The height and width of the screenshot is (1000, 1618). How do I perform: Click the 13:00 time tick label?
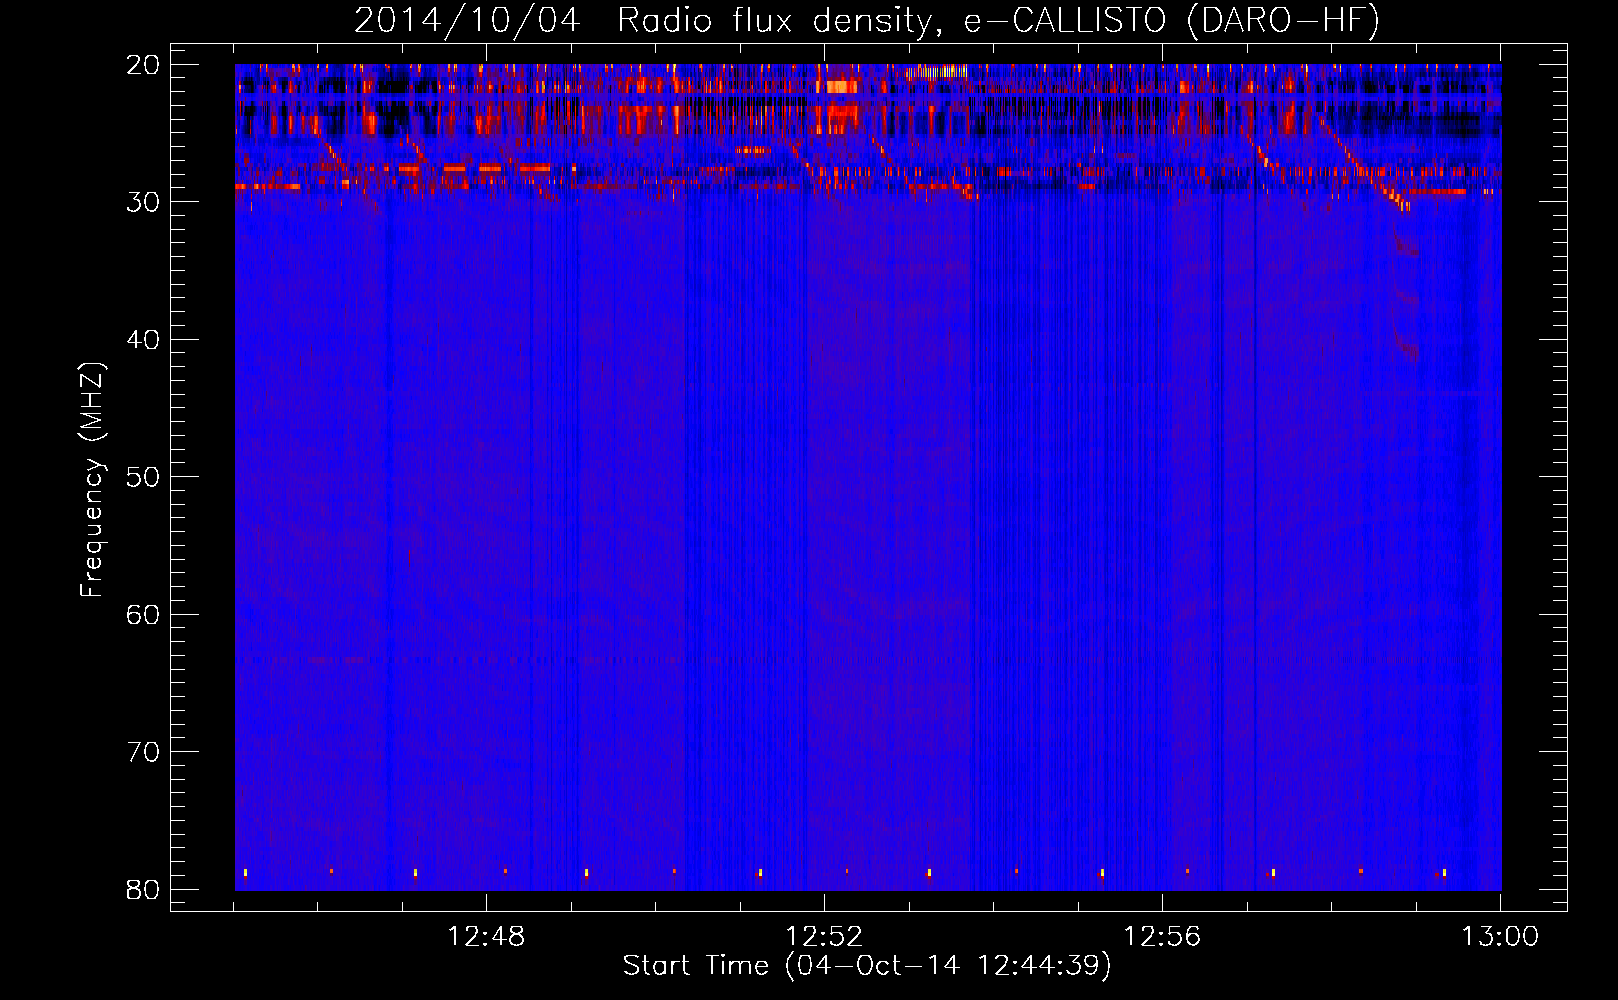[x=1500, y=937]
